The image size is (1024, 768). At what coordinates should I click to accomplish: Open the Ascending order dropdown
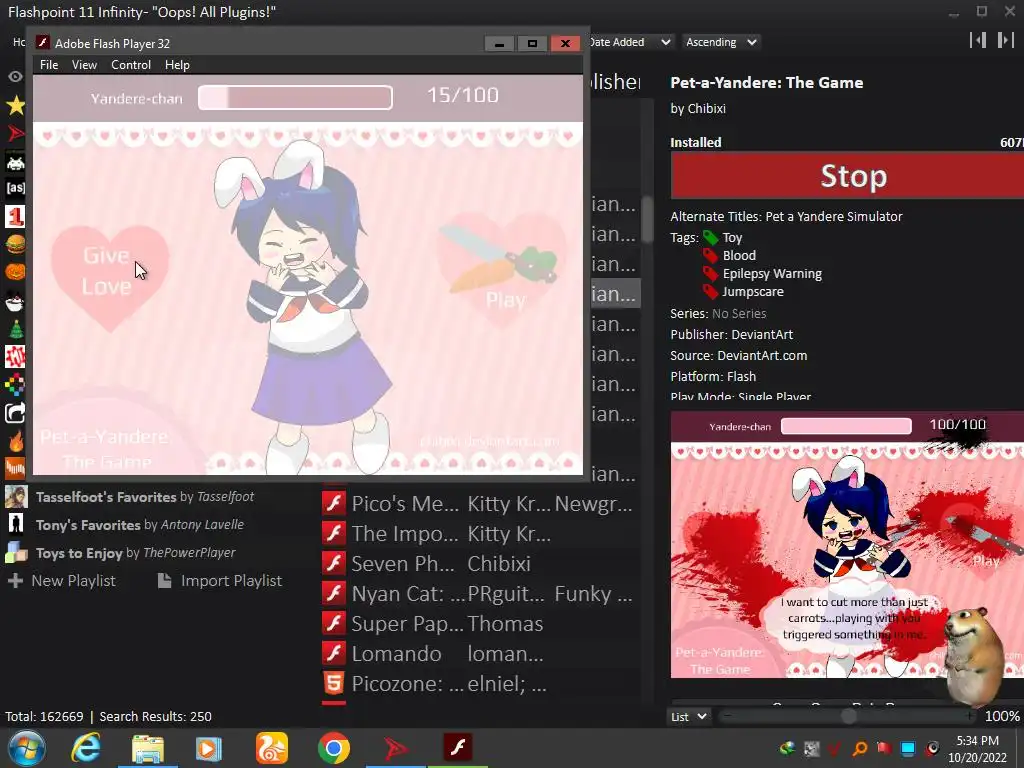pyautogui.click(x=721, y=42)
